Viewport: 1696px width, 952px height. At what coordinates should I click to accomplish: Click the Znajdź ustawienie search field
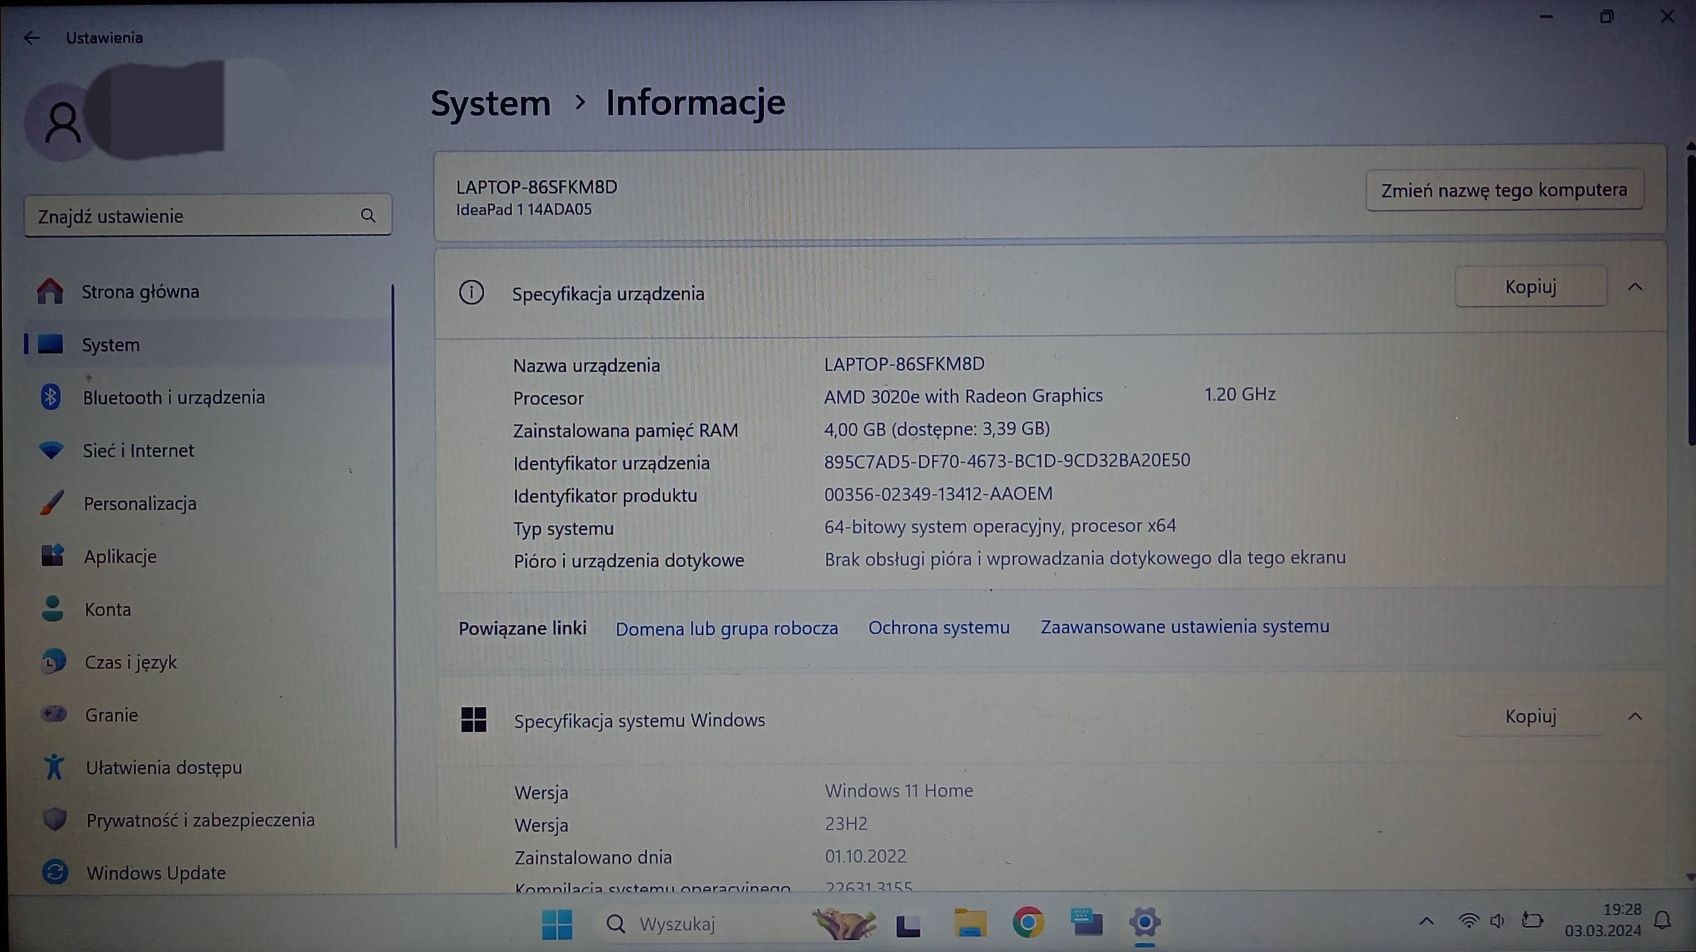[x=207, y=216]
